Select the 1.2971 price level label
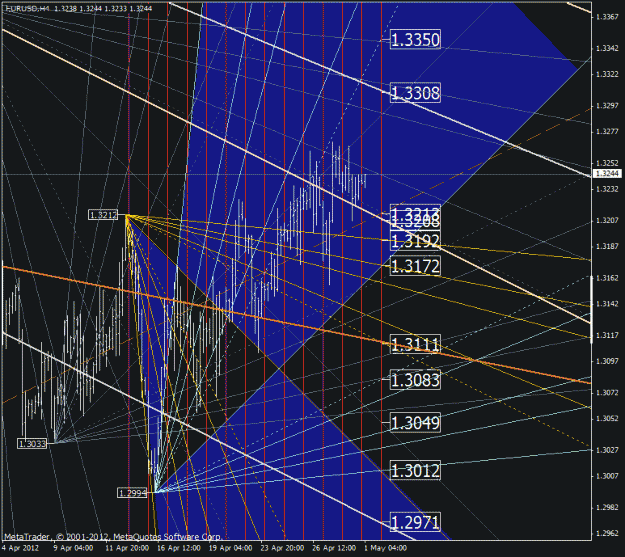Screen dimensions: 625x557 [415, 522]
